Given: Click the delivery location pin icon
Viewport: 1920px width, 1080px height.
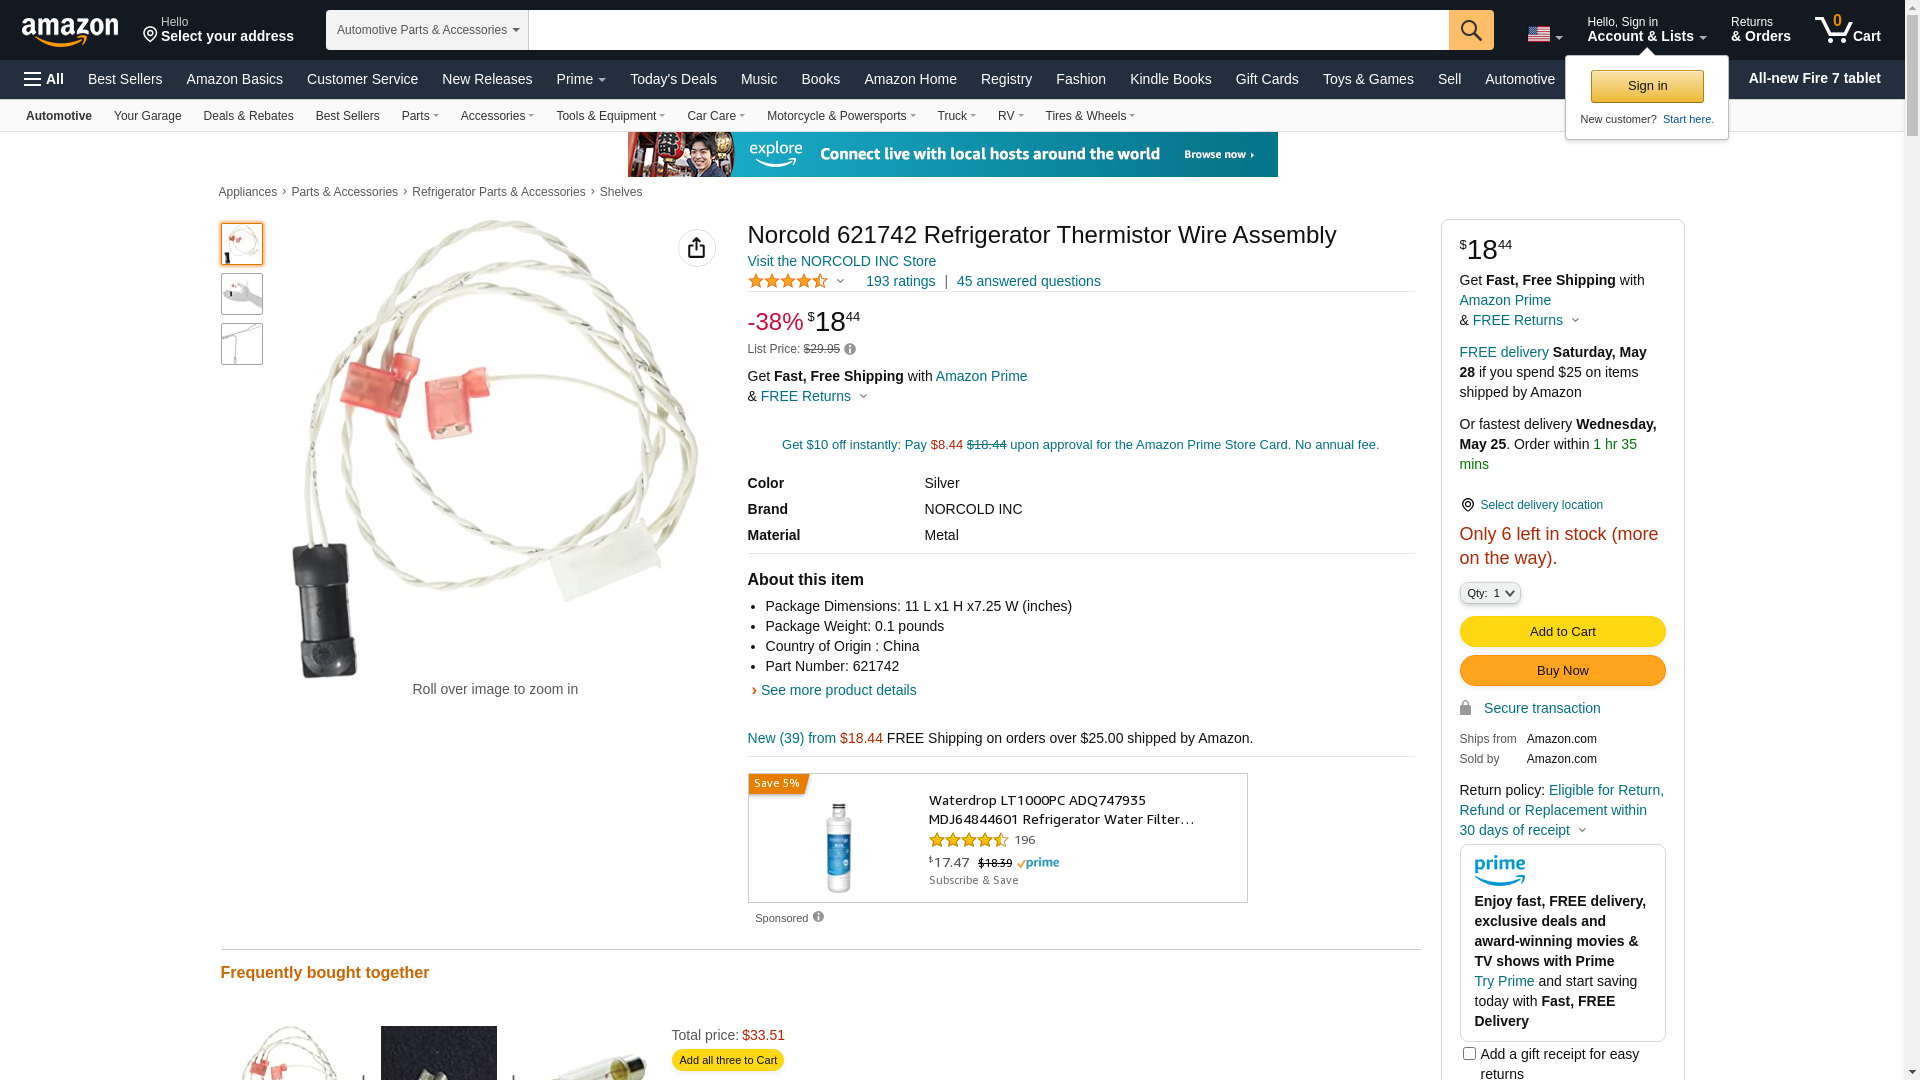Looking at the screenshot, I should coord(1467,505).
